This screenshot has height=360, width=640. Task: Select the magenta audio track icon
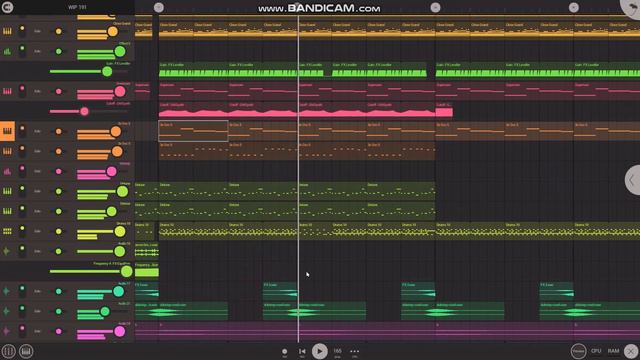(x=7, y=331)
